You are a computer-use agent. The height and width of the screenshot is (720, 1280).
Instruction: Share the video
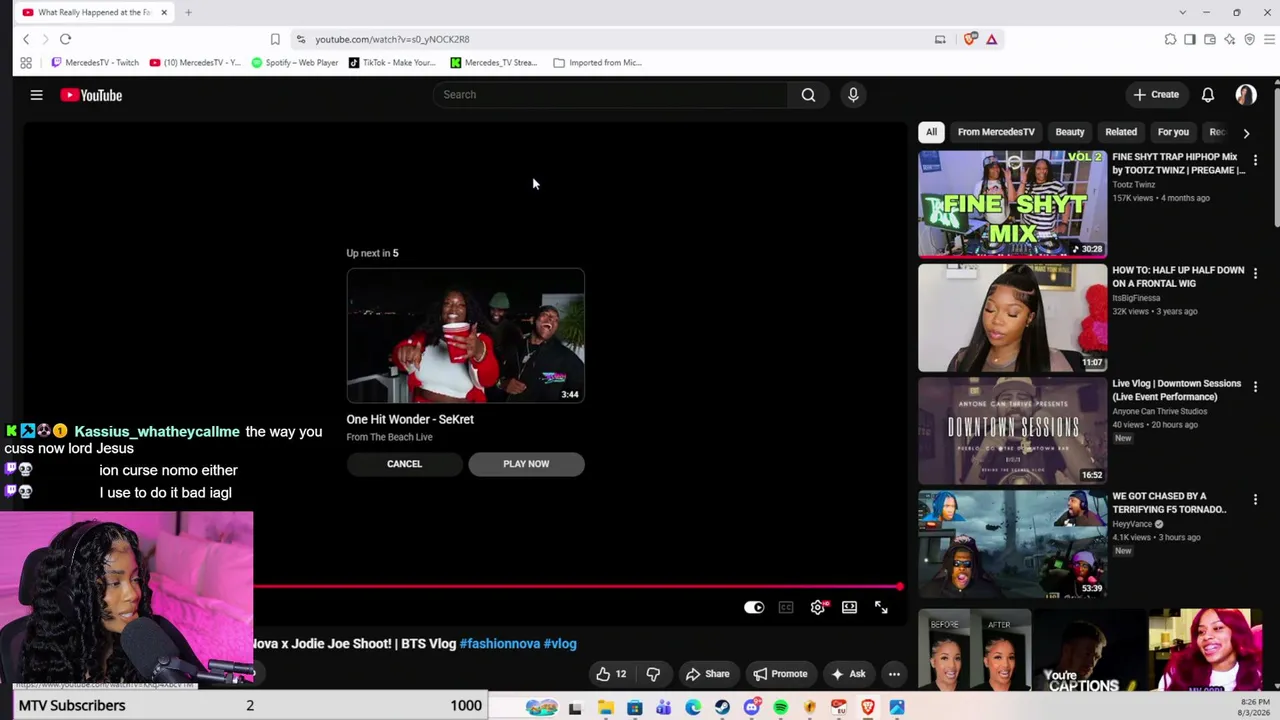[x=706, y=674]
